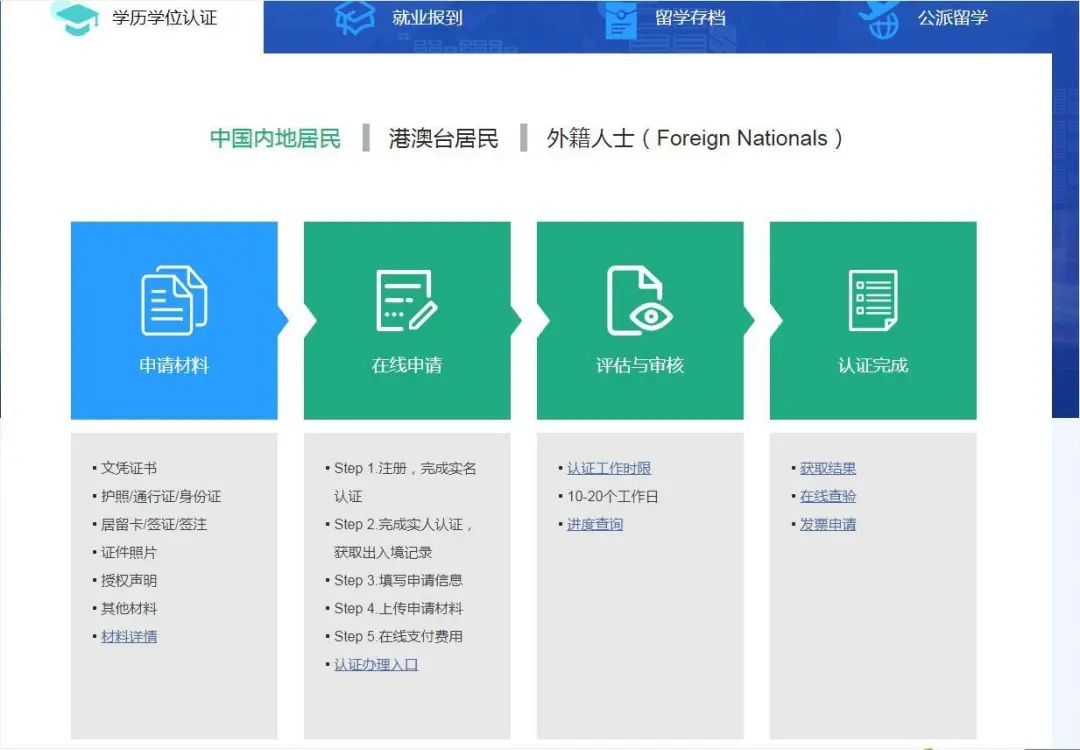Open the 发票申请 link
The height and width of the screenshot is (750, 1080).
(x=828, y=524)
